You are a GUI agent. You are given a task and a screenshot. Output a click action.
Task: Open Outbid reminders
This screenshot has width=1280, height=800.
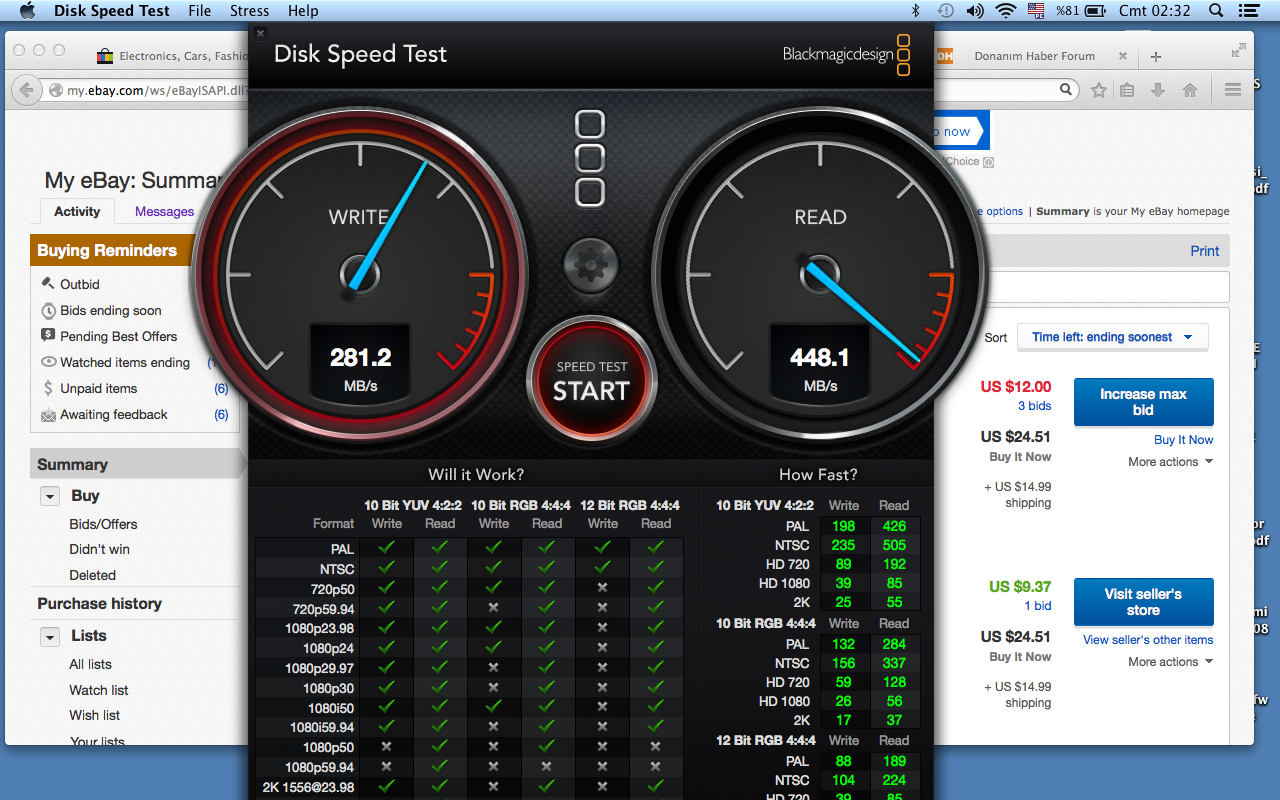pos(80,284)
